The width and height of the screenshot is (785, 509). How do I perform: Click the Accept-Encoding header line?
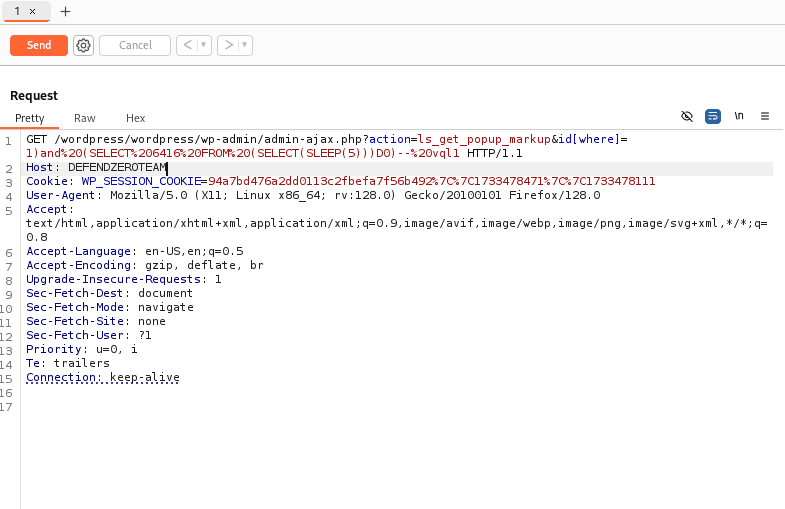[x=145, y=265]
